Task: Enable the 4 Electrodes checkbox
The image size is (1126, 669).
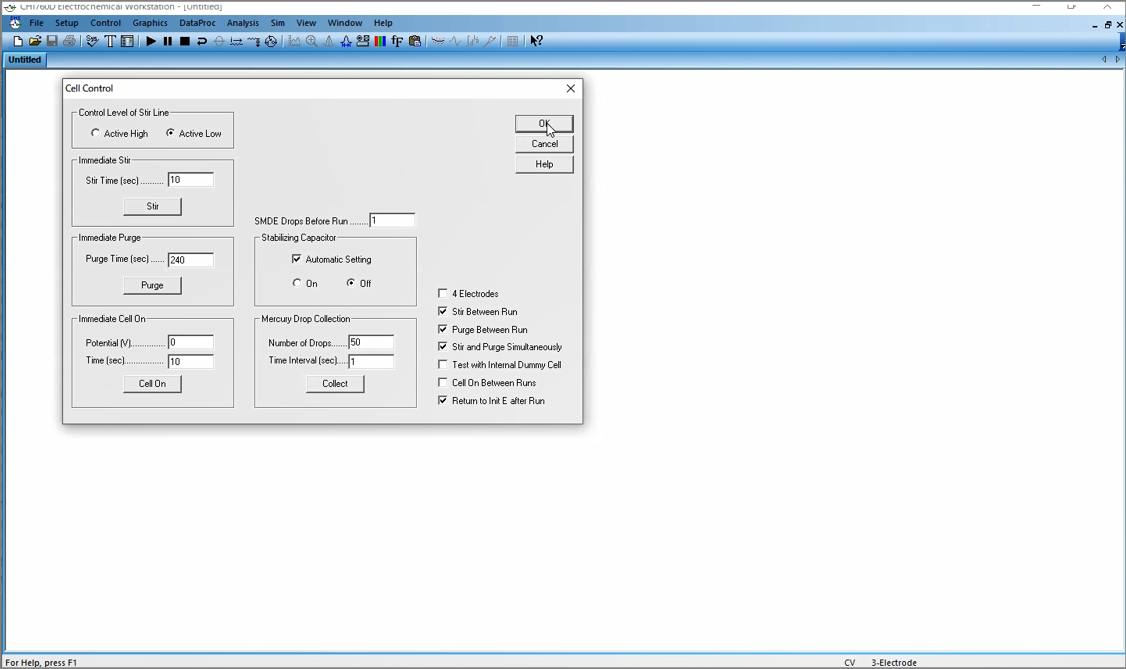Action: pos(443,294)
